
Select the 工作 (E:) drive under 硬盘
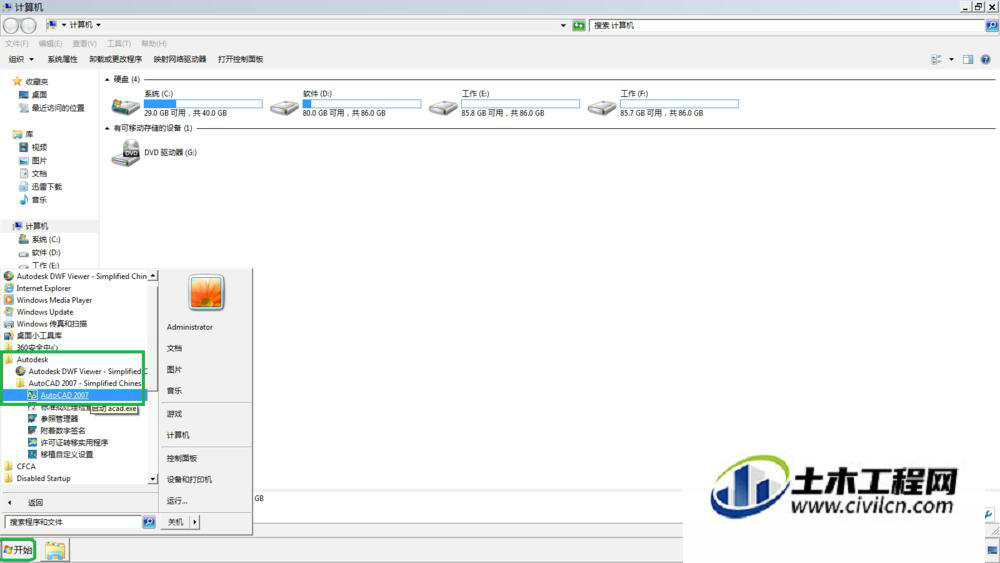504,103
